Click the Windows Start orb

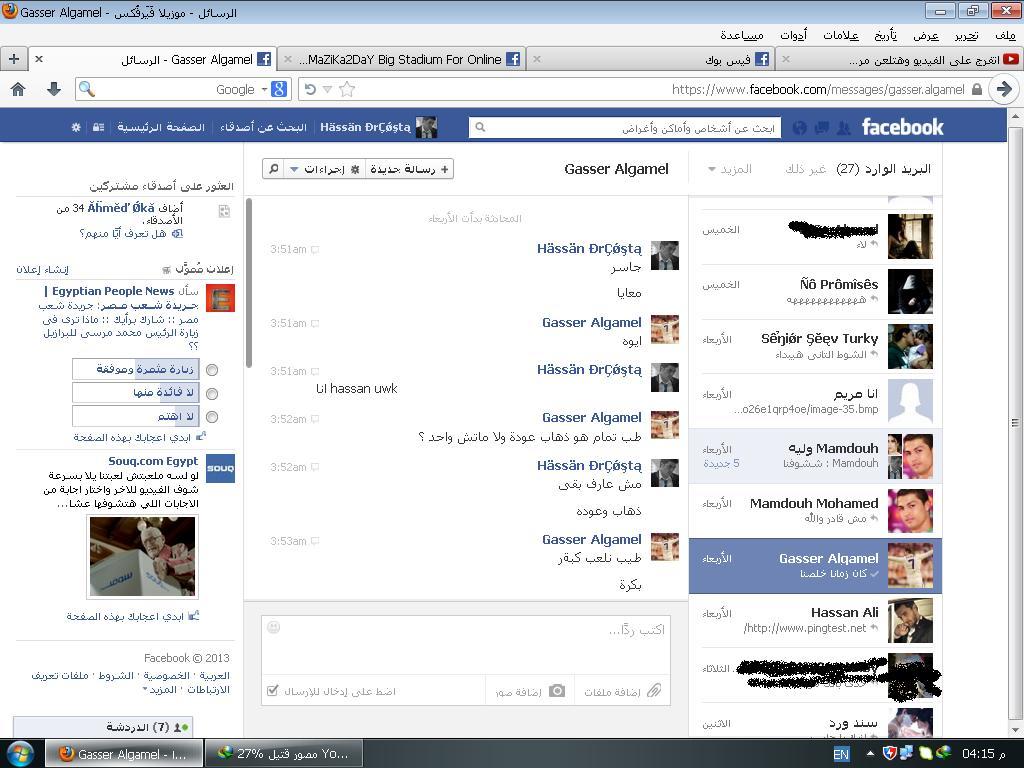pyautogui.click(x=20, y=754)
